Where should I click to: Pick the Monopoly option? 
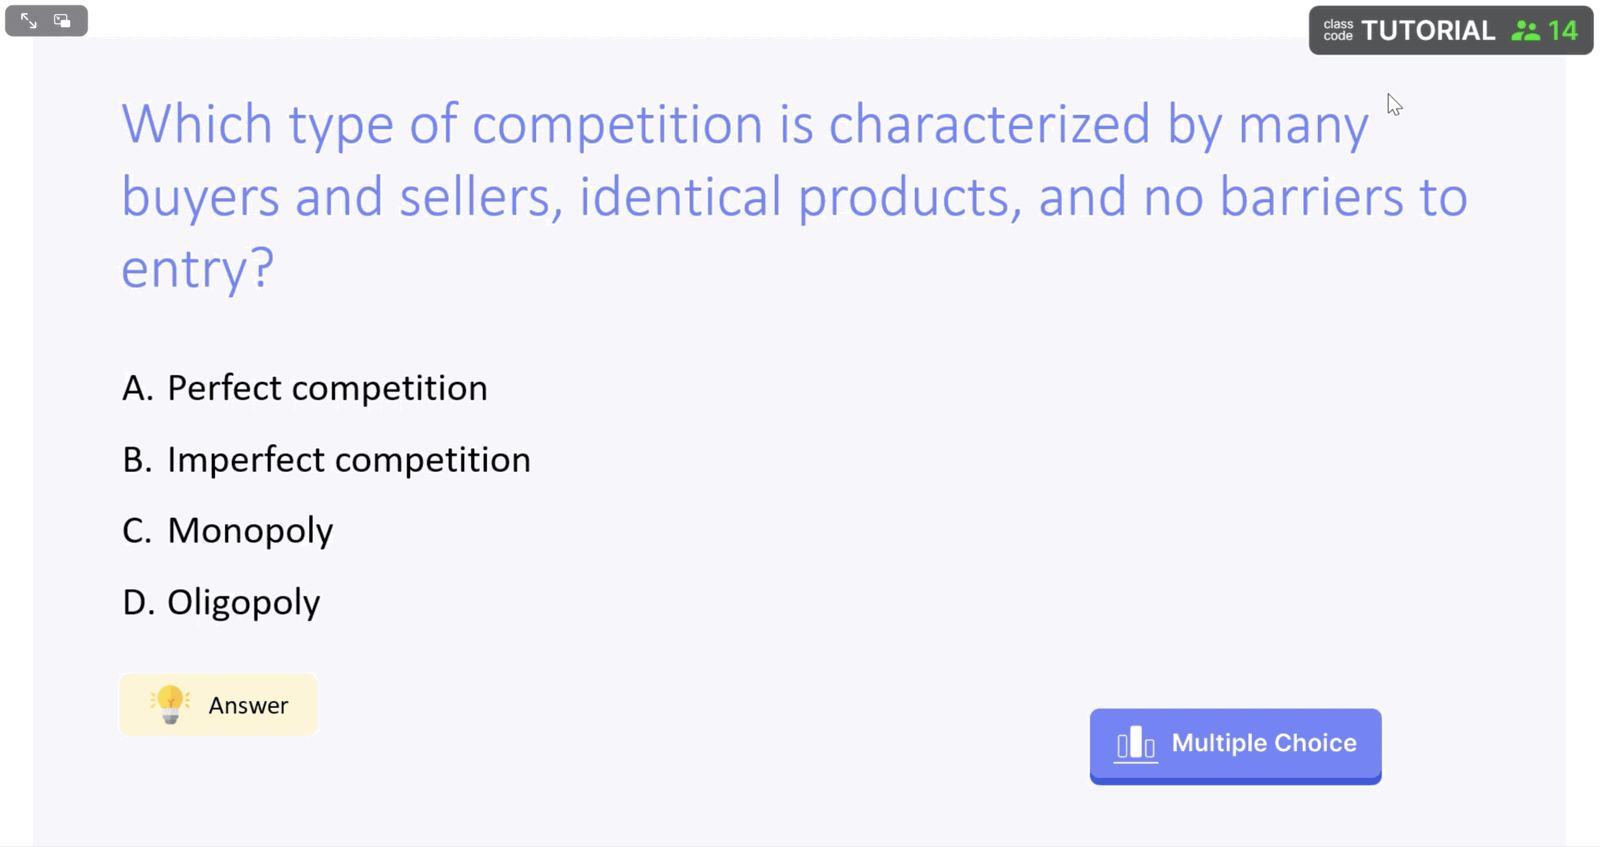pos(250,531)
